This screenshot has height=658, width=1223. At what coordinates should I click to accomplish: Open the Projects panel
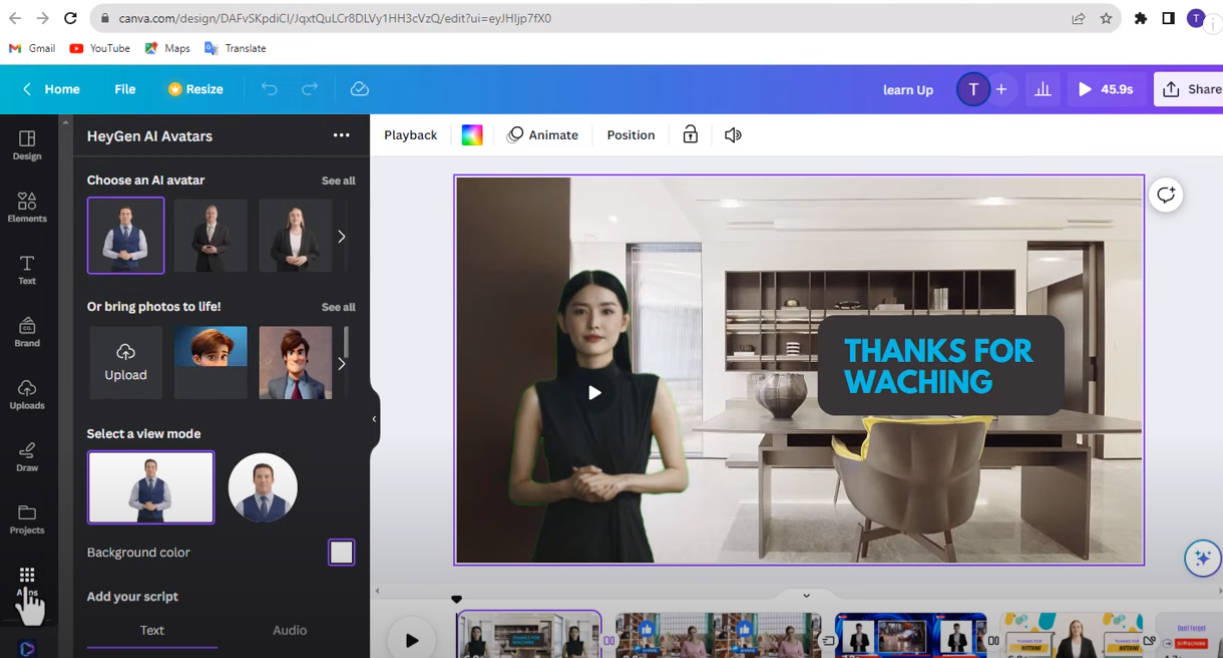(x=27, y=521)
